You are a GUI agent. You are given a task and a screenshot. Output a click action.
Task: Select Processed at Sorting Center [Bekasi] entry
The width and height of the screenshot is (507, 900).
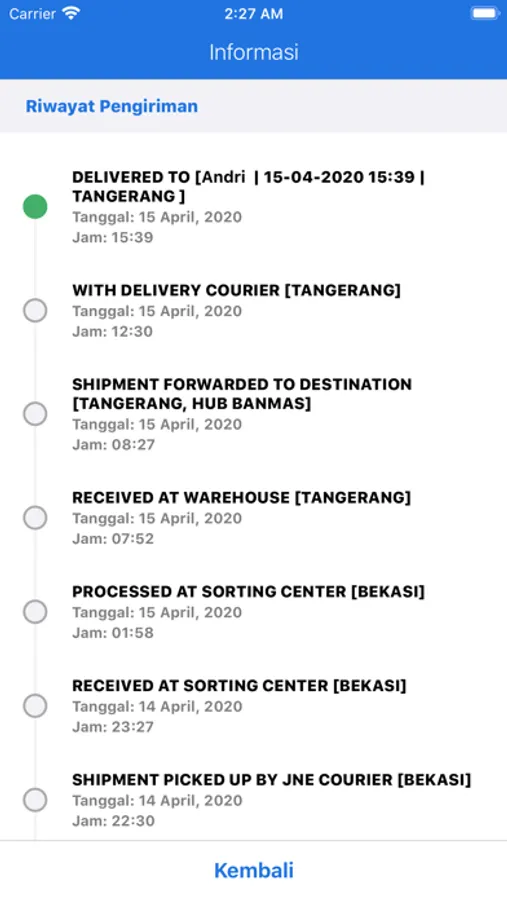pyautogui.click(x=253, y=612)
